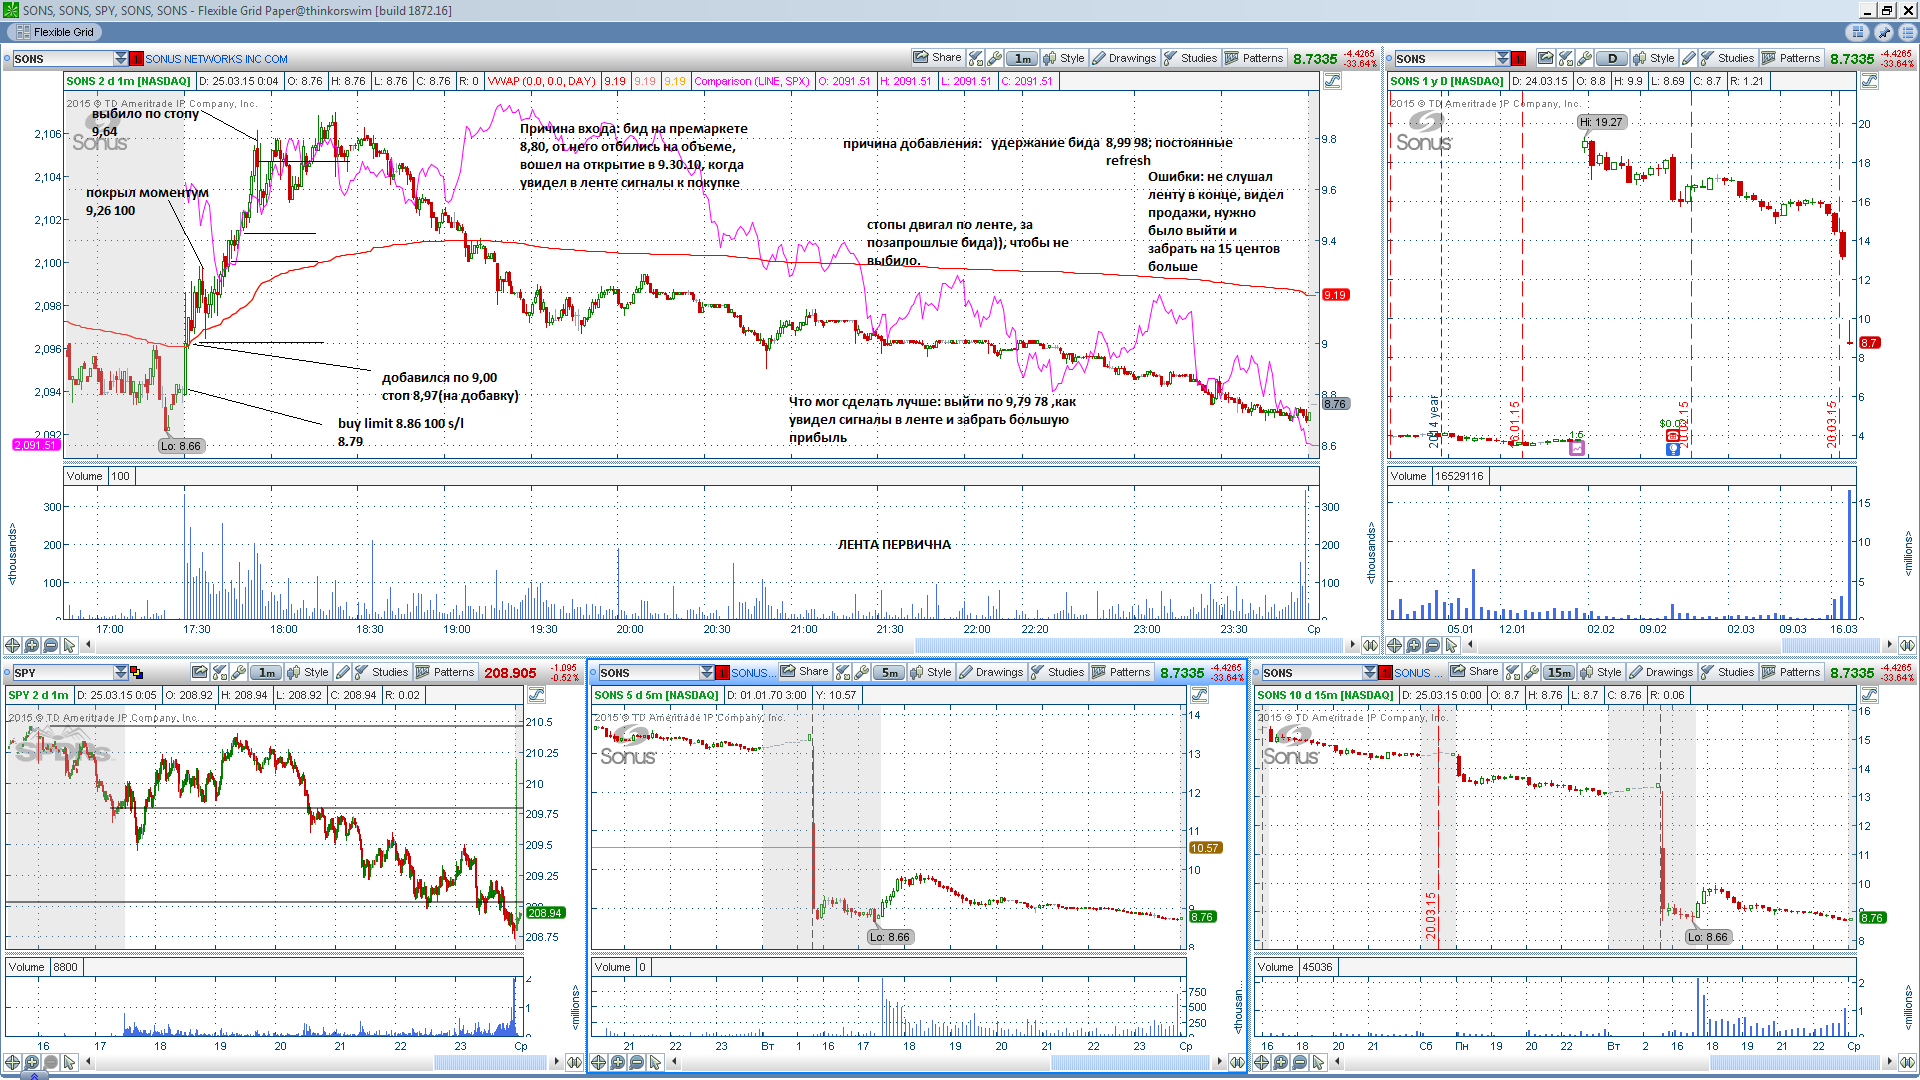The image size is (1920, 1080).
Task: Open Studies in daily SONS chart
Action: (1727, 58)
